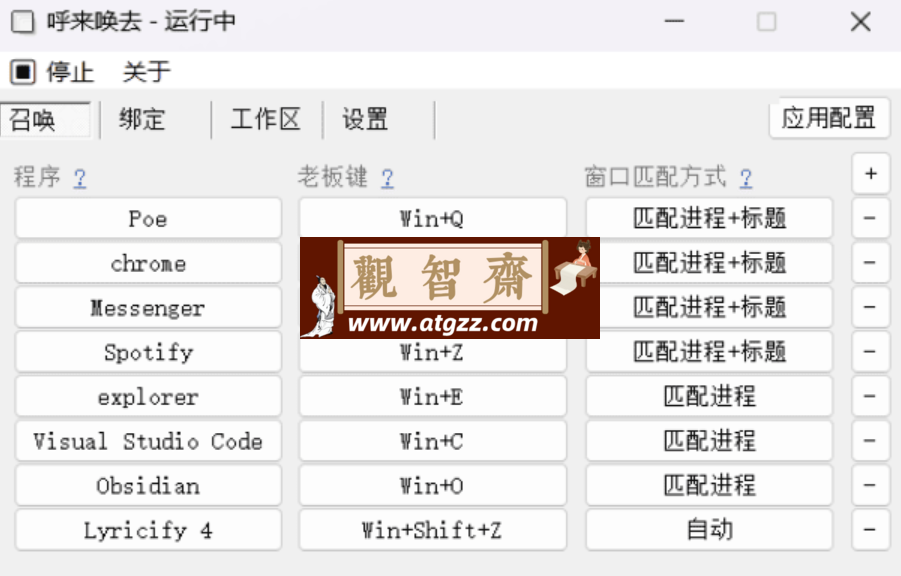Select the Obsidian program button
Viewport: 901px width, 576px height.
[x=148, y=485]
